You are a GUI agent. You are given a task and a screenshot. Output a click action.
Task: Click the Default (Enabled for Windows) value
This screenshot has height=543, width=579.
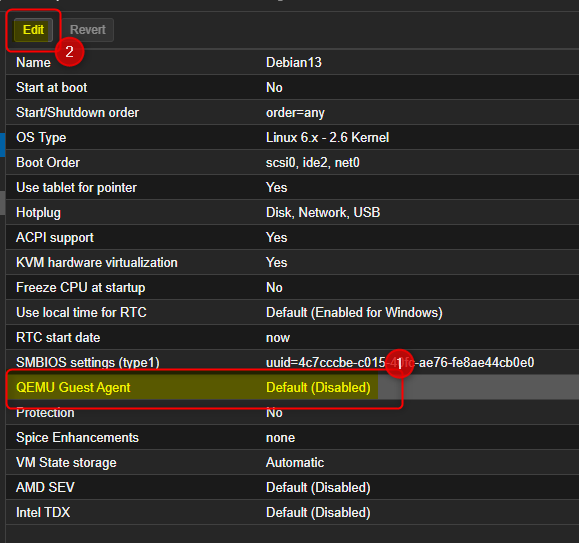(354, 313)
